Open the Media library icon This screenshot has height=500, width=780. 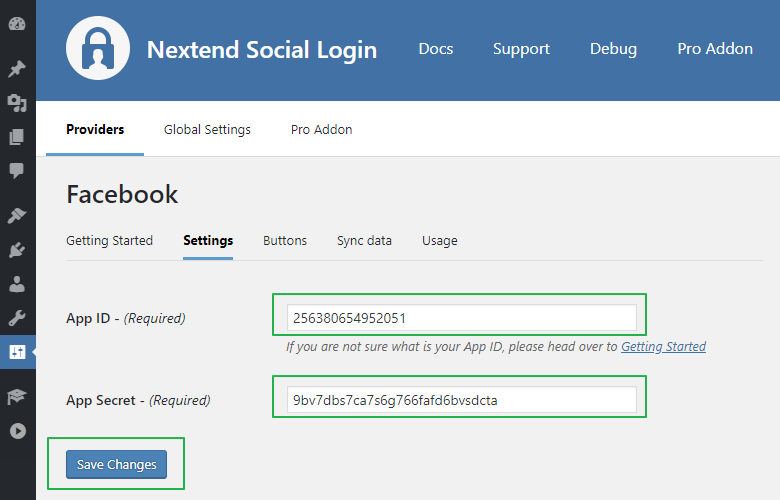pyautogui.click(x=17, y=103)
